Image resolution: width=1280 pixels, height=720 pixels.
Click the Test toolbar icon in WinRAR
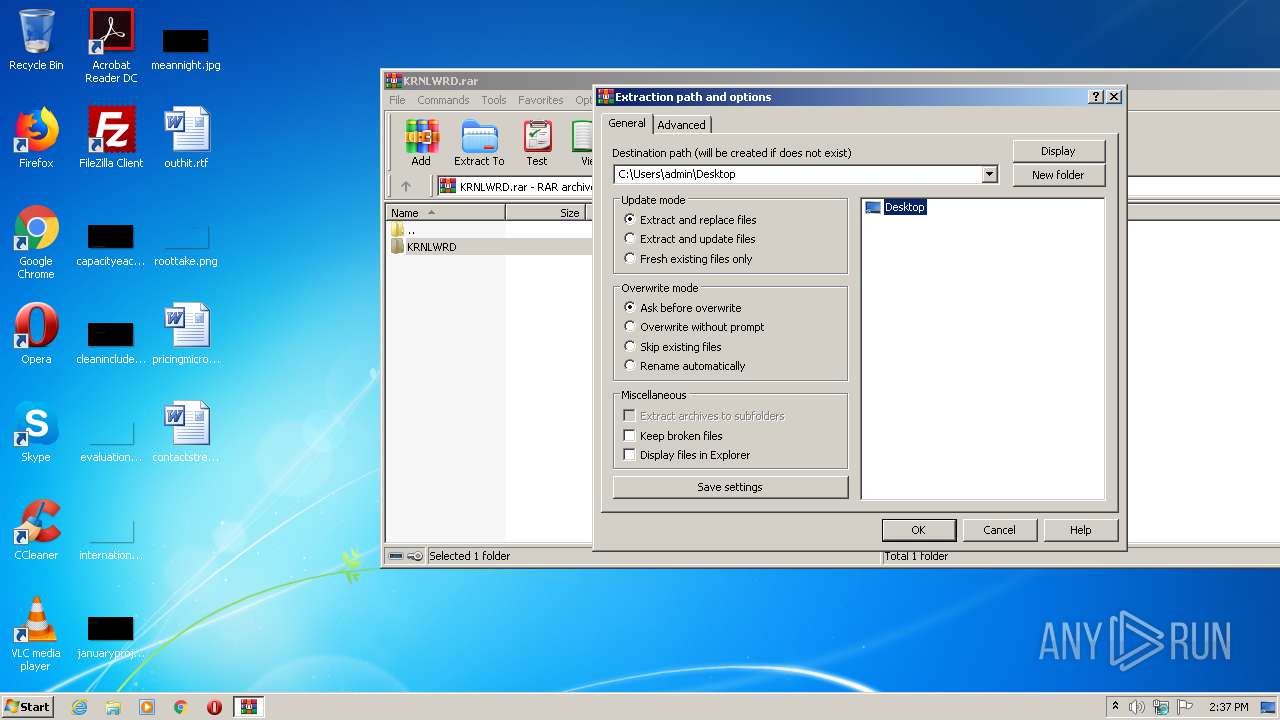[x=537, y=143]
